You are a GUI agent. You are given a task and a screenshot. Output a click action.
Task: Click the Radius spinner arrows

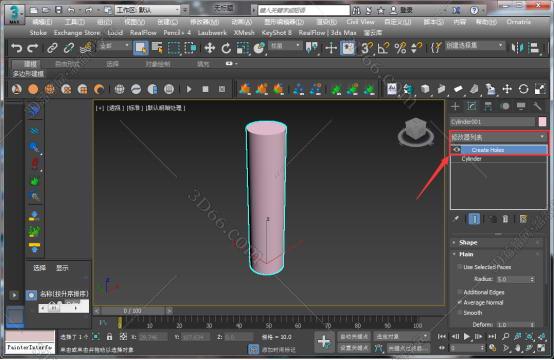(x=532, y=279)
